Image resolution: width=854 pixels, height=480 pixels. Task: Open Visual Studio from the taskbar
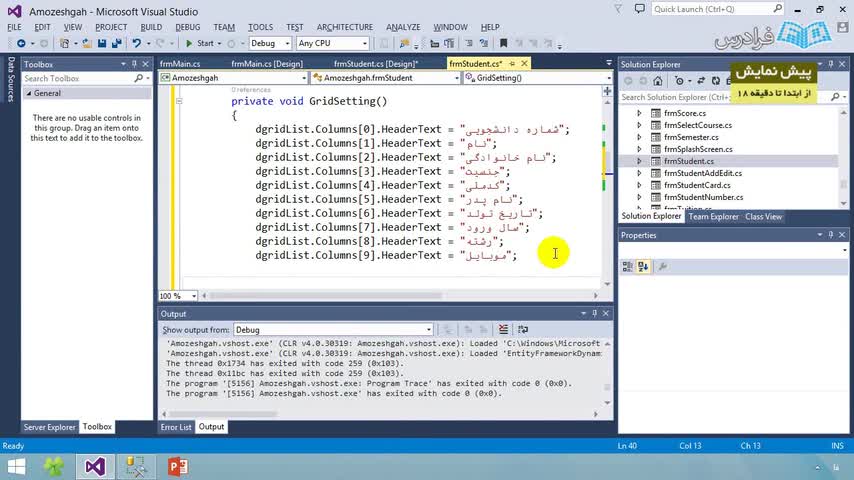[95, 467]
